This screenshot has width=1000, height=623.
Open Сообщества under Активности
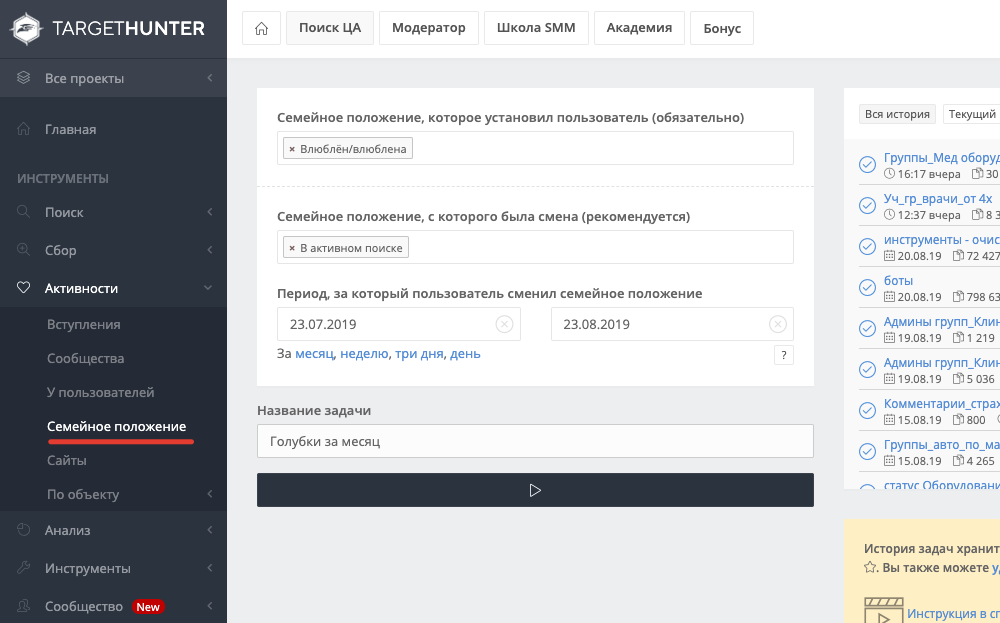point(85,358)
